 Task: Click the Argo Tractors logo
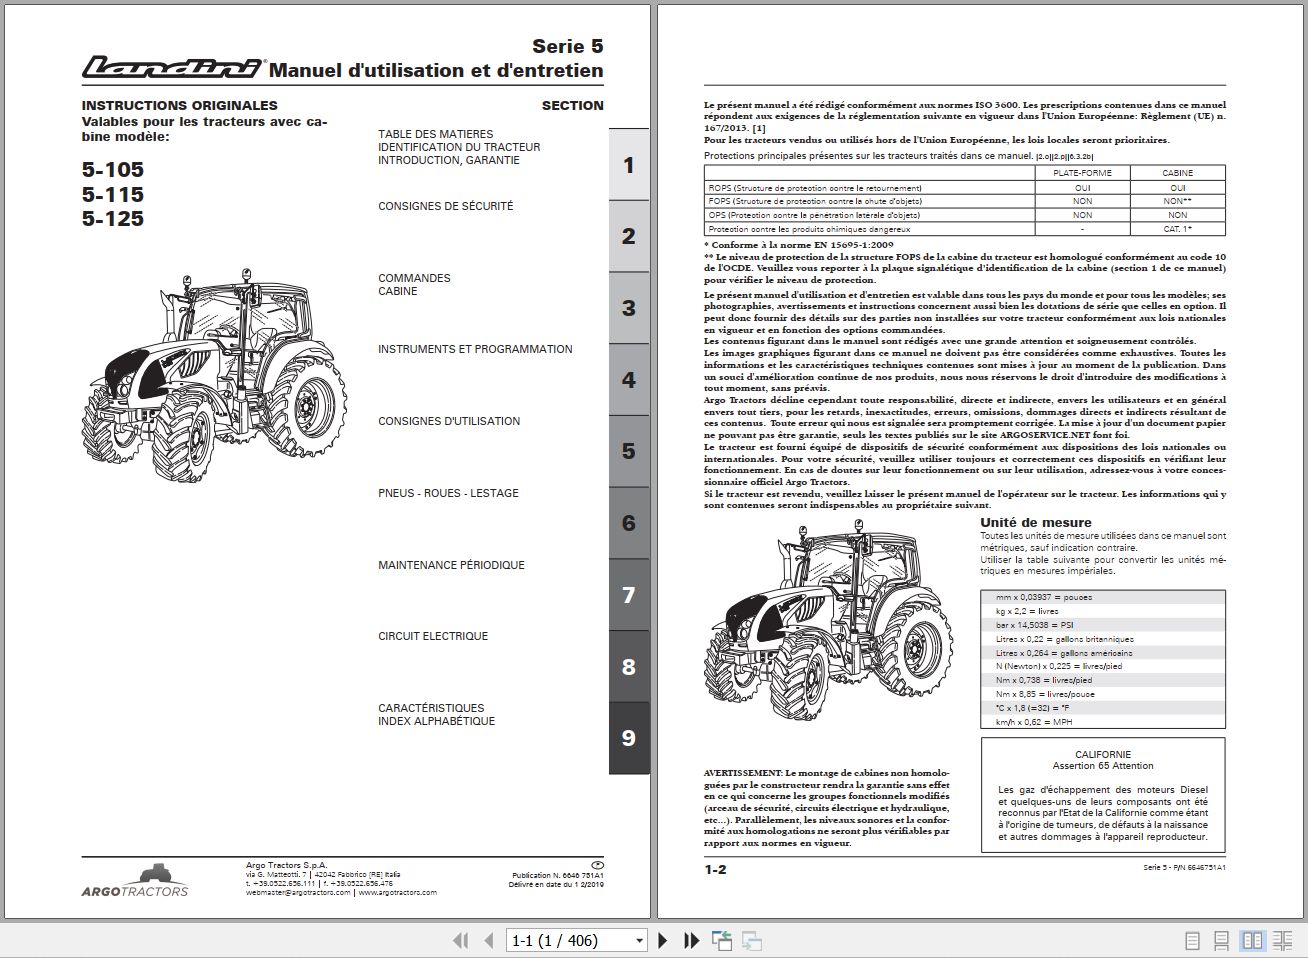[x=134, y=880]
